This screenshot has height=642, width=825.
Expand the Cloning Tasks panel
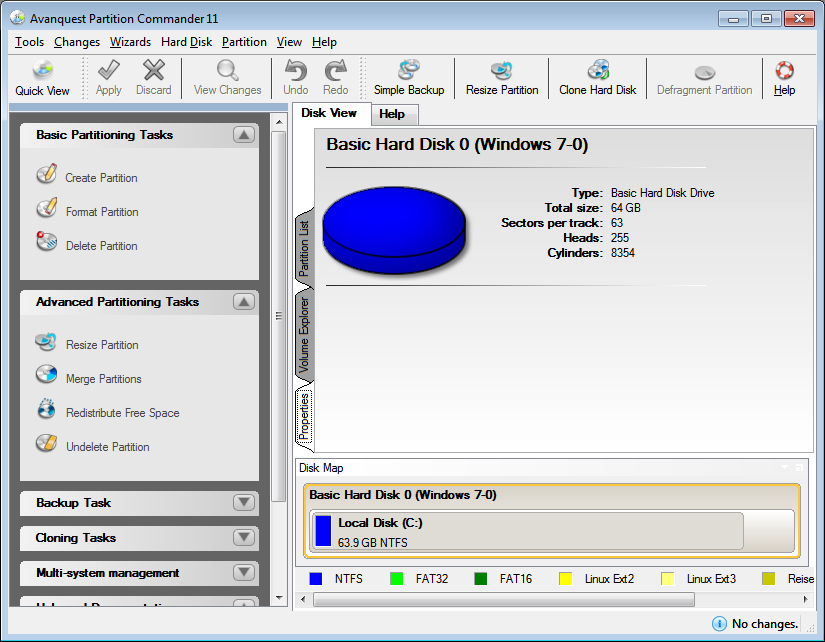pyautogui.click(x=244, y=537)
